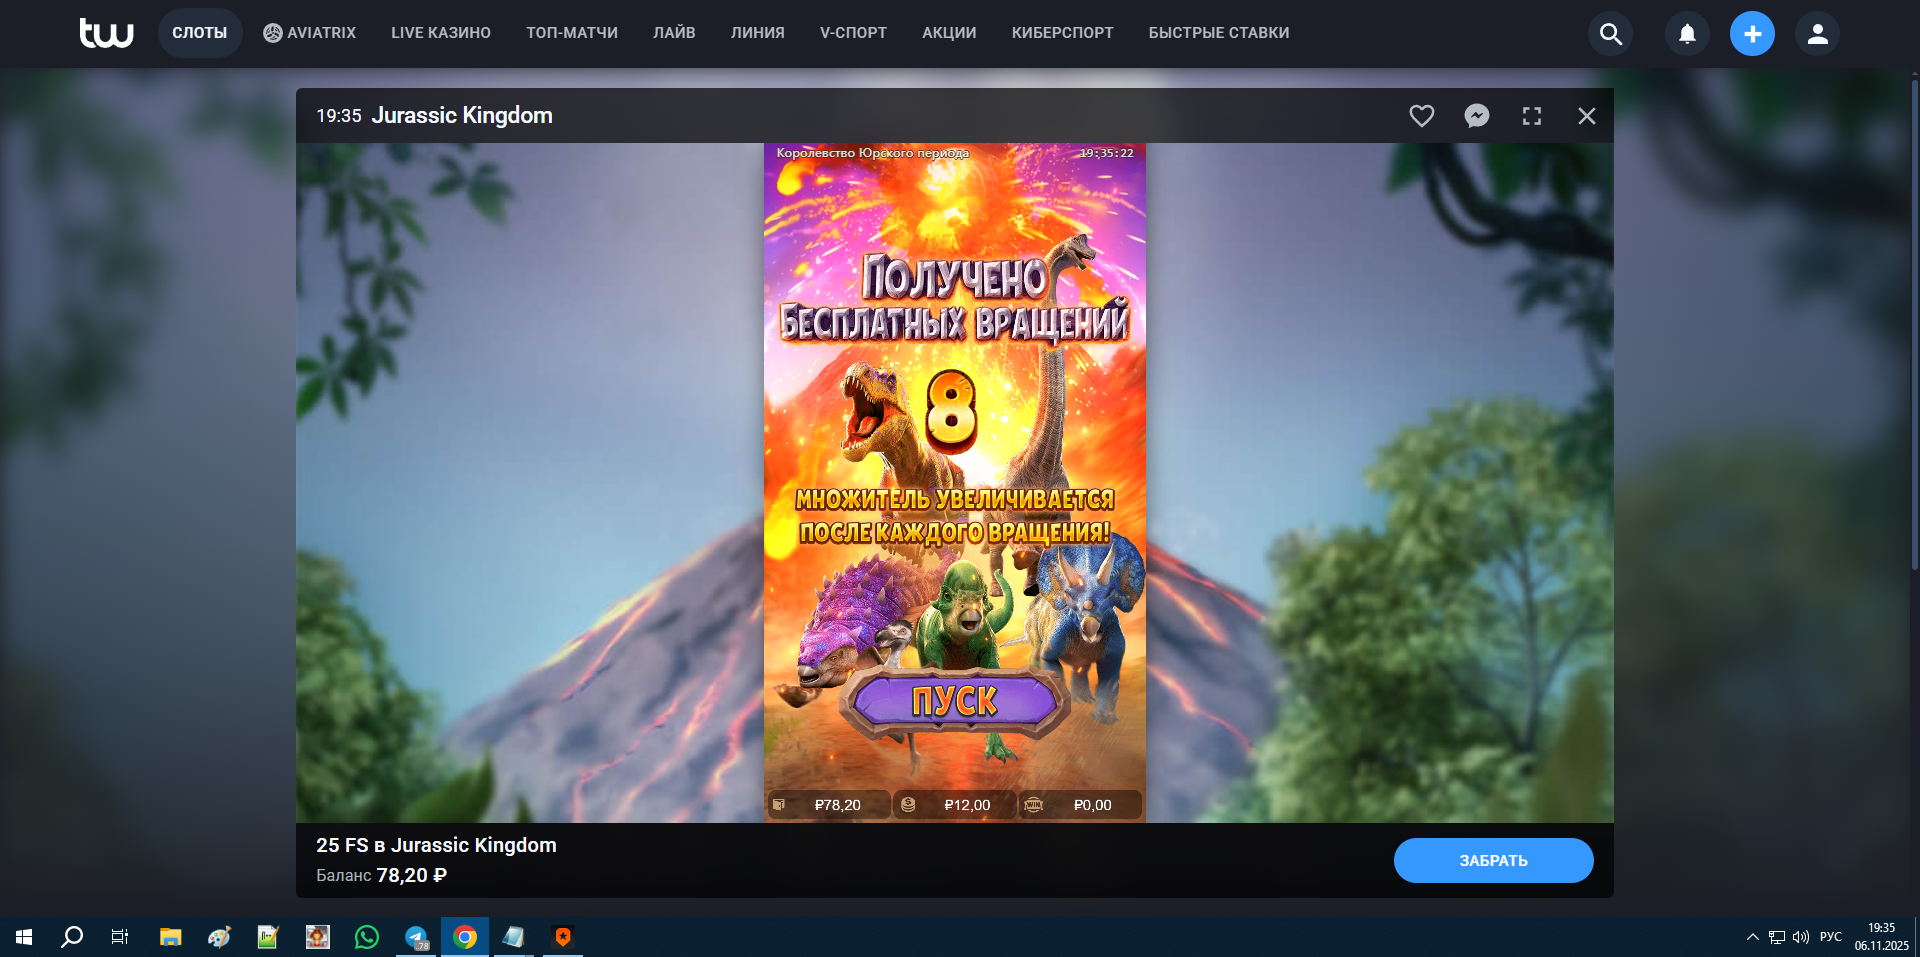
Task: Navigate to КИБЕРСПОРТ section
Action: [1062, 33]
